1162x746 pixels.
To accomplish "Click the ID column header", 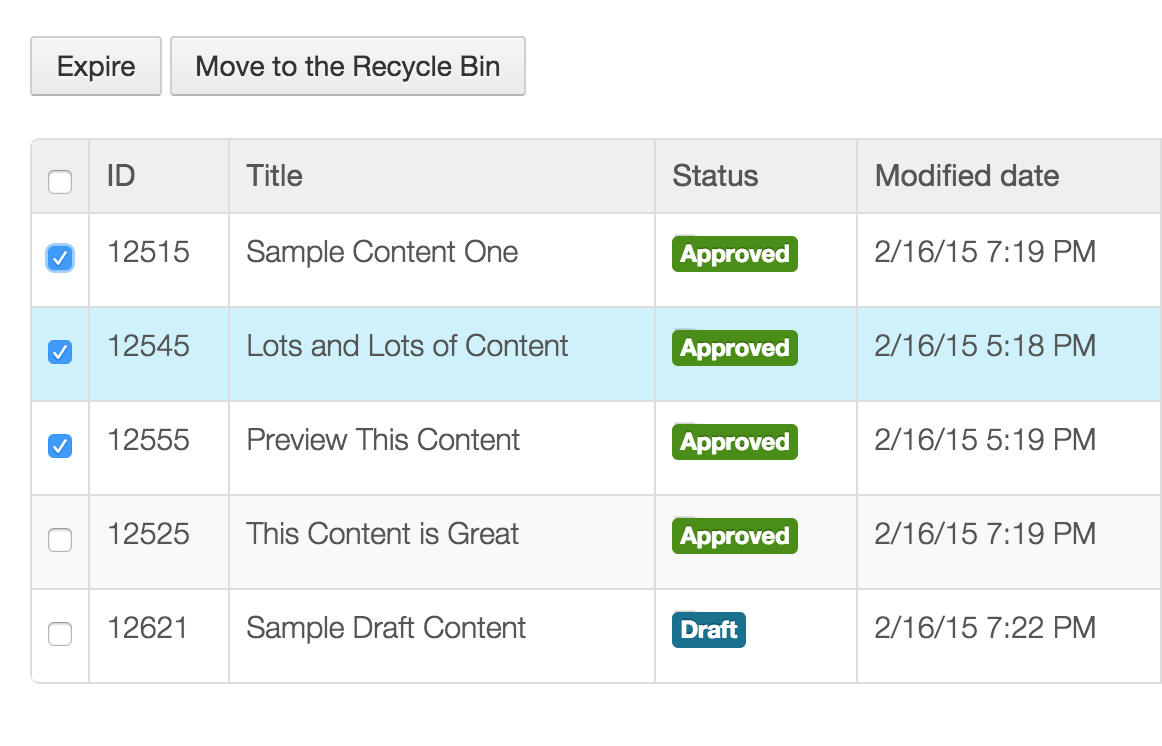I will pos(121,176).
